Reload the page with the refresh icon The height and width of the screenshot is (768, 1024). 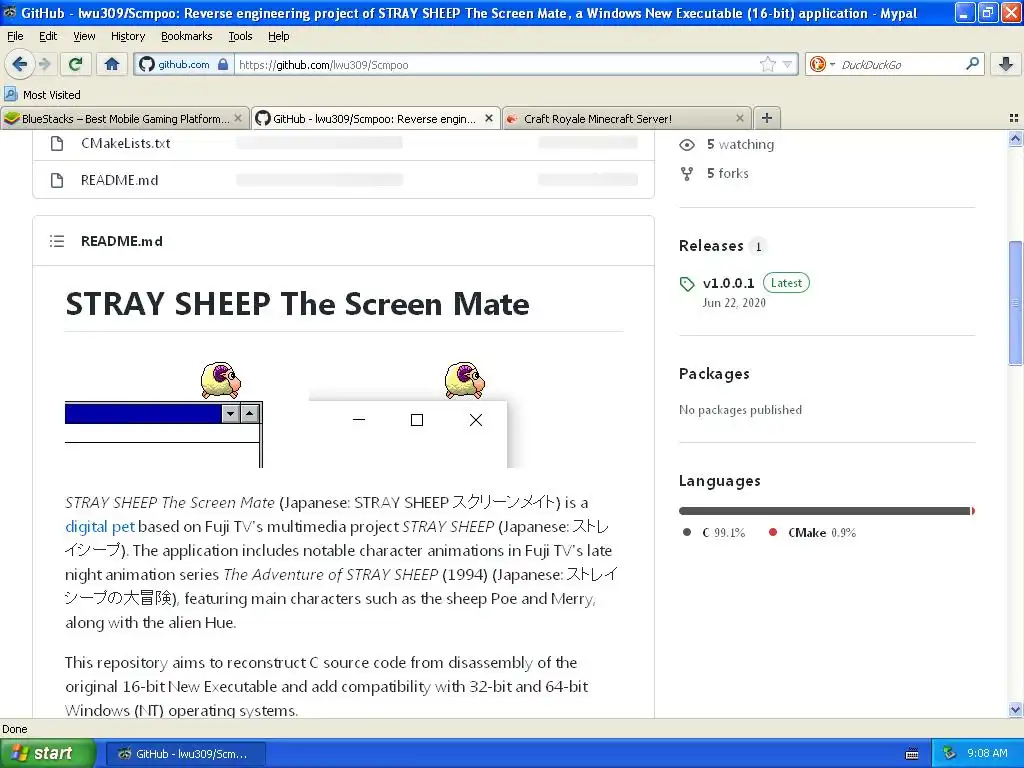pyautogui.click(x=75, y=64)
